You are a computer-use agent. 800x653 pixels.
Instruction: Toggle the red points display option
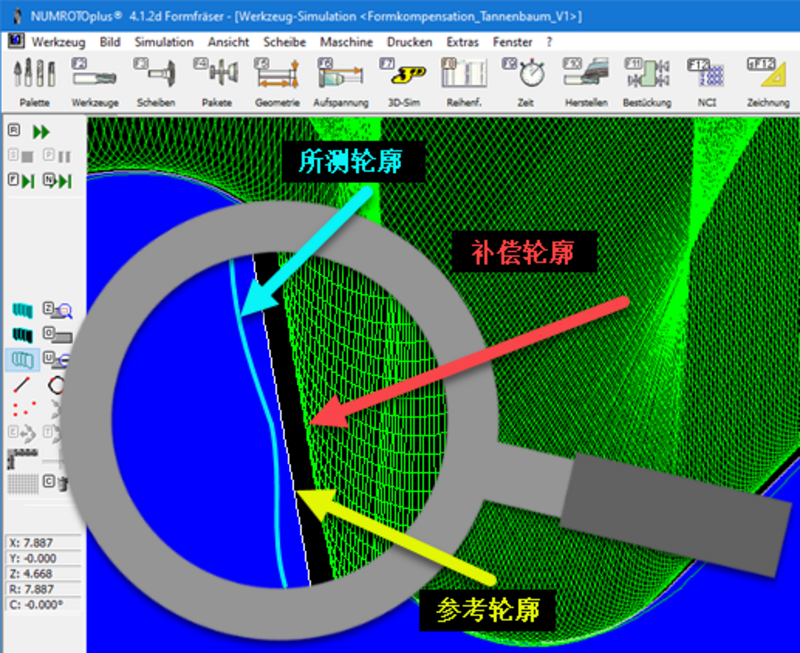21,408
